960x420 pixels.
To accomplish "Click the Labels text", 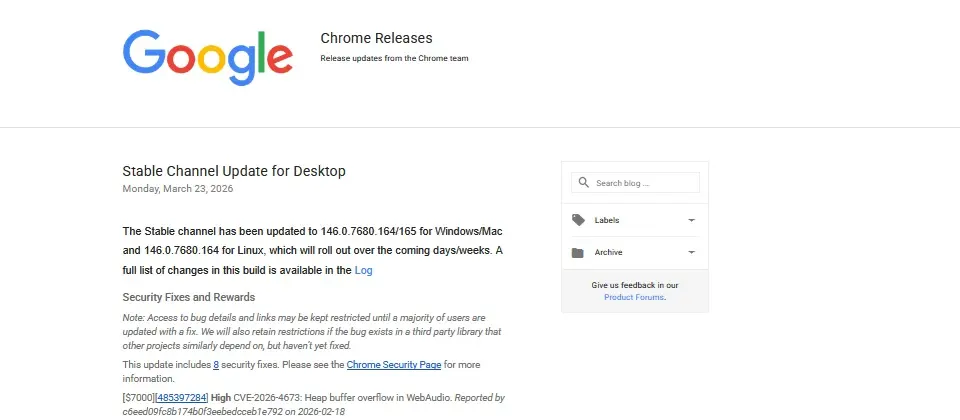I will (x=607, y=220).
